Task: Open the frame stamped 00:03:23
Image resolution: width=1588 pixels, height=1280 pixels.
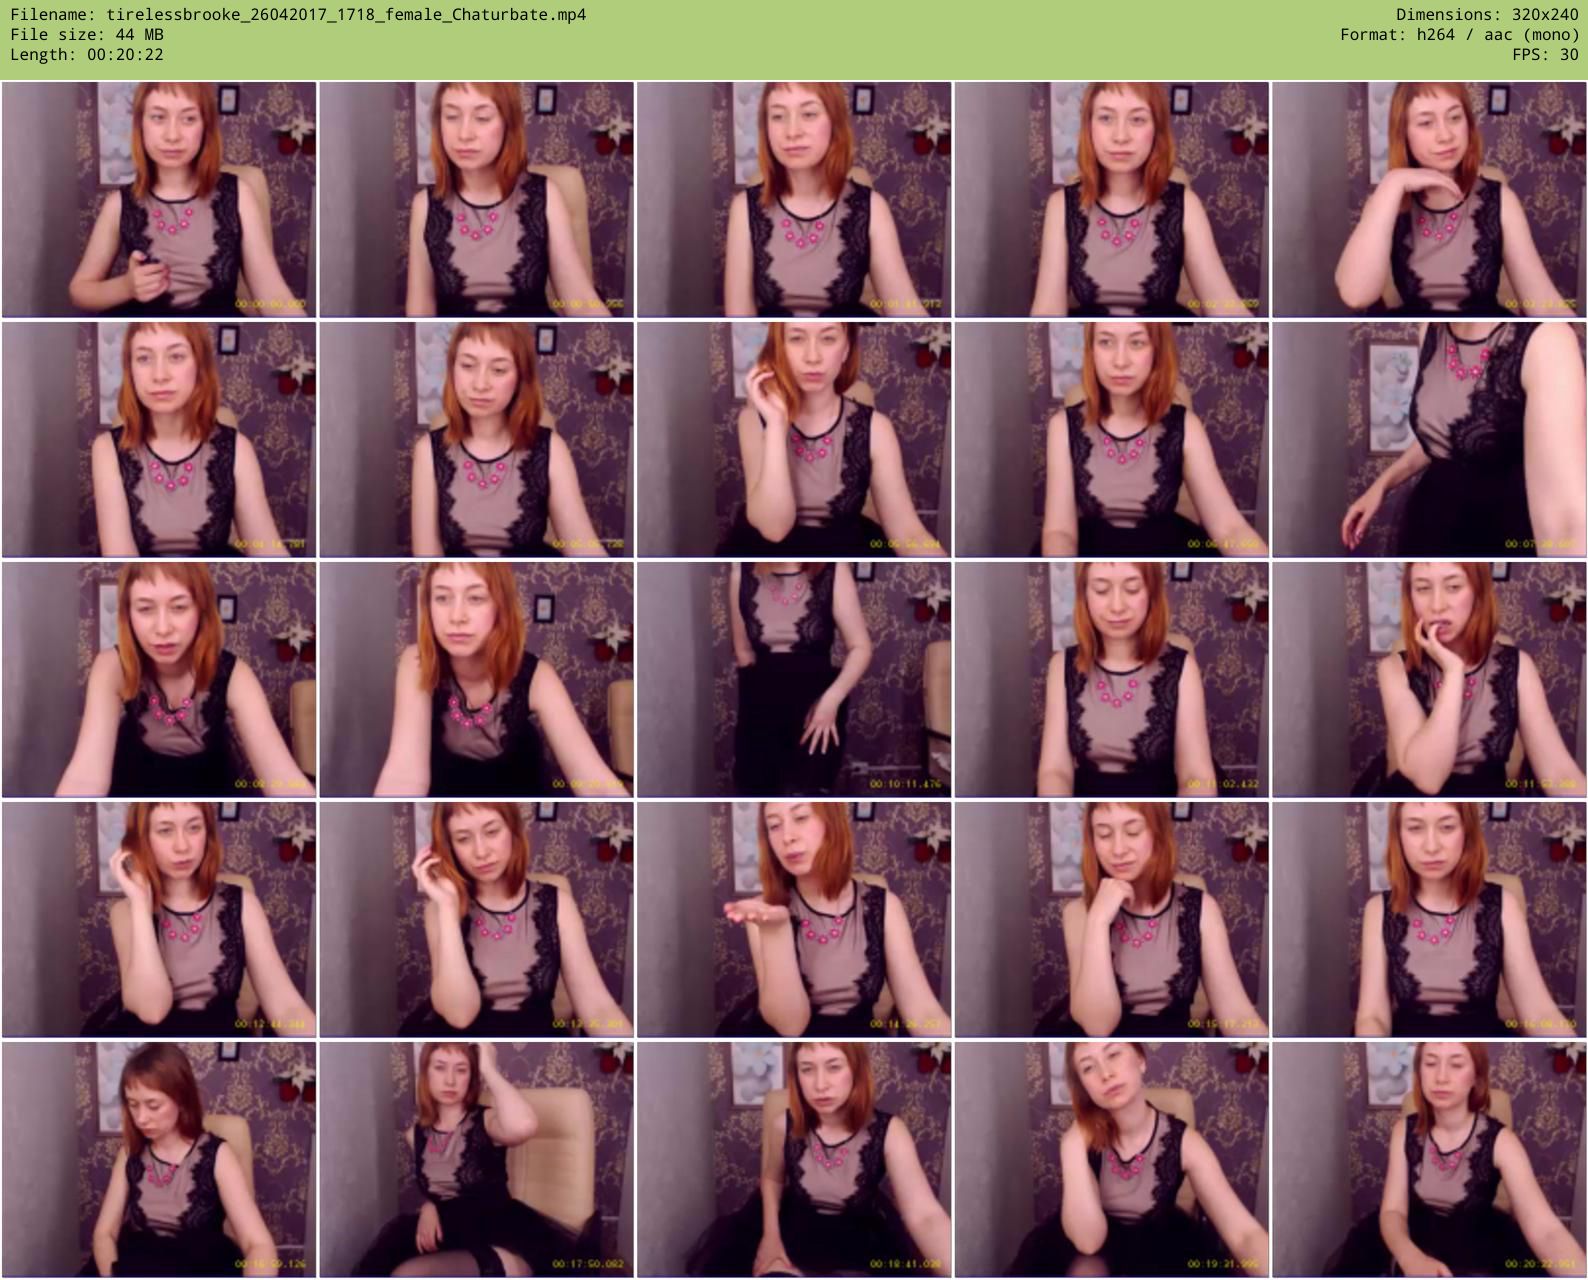Action: pos(1429,200)
